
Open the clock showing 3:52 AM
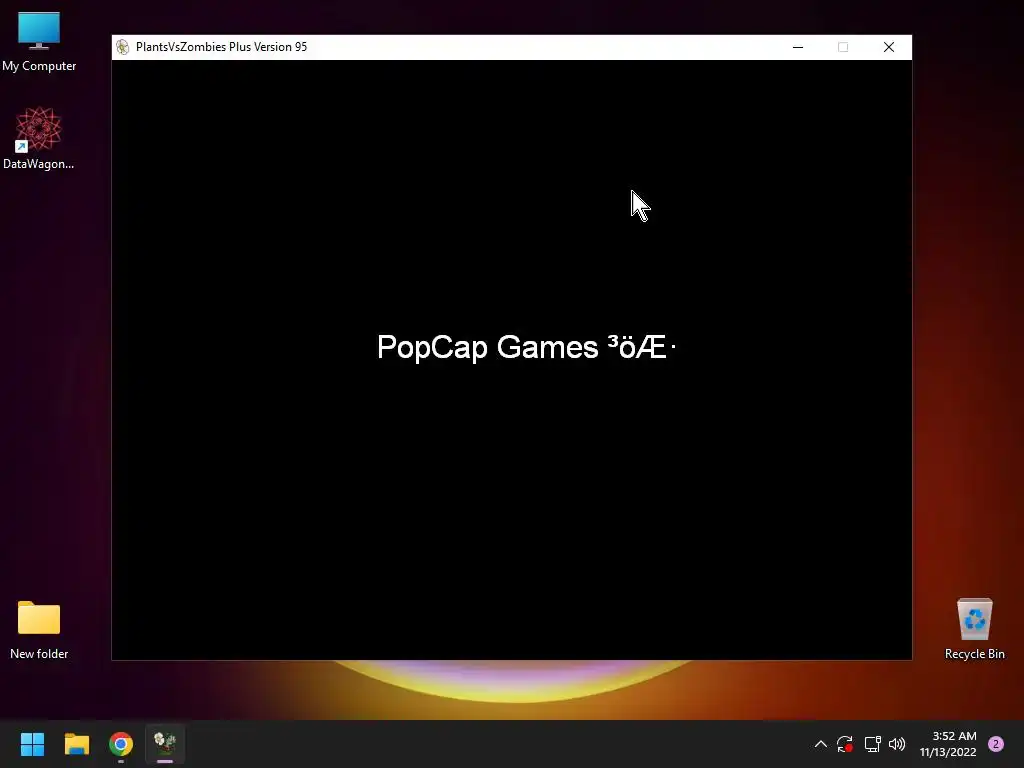[948, 744]
